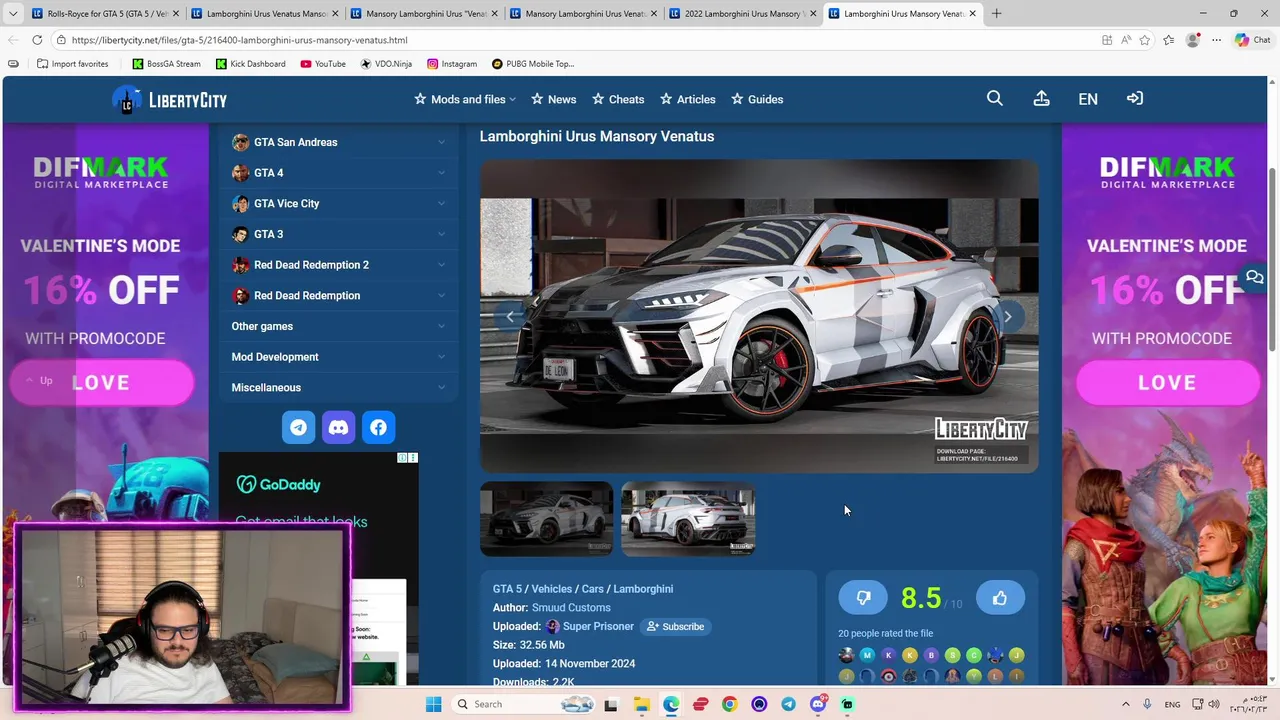
Task: Click the LOVE promocode button in right ad
Action: click(x=1167, y=383)
